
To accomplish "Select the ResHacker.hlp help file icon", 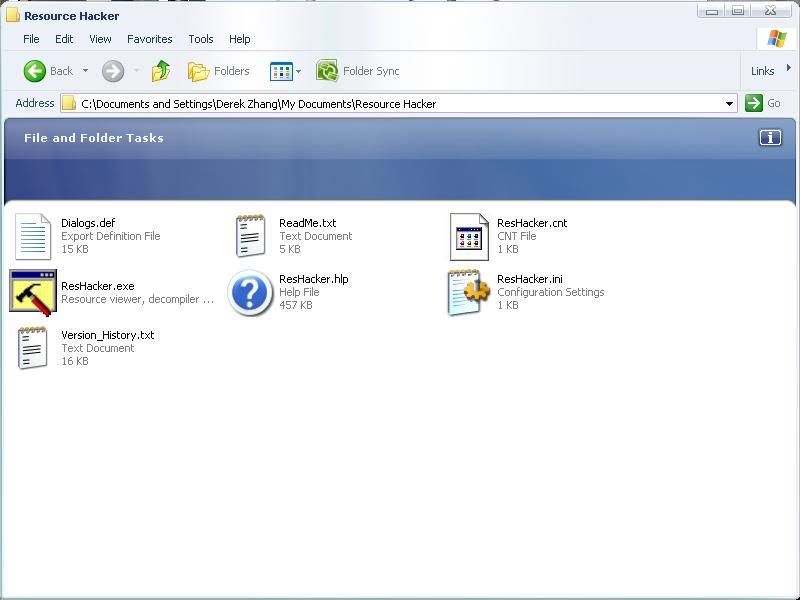I will 250,292.
